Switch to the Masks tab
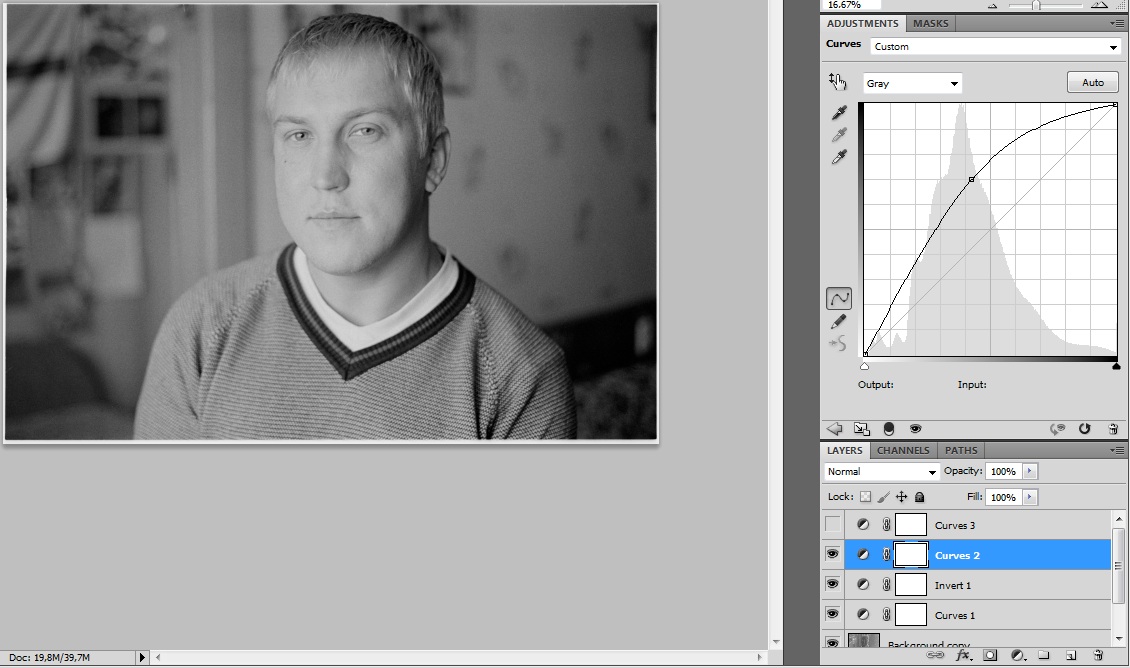Viewport: 1130px width, 668px height. tap(931, 23)
